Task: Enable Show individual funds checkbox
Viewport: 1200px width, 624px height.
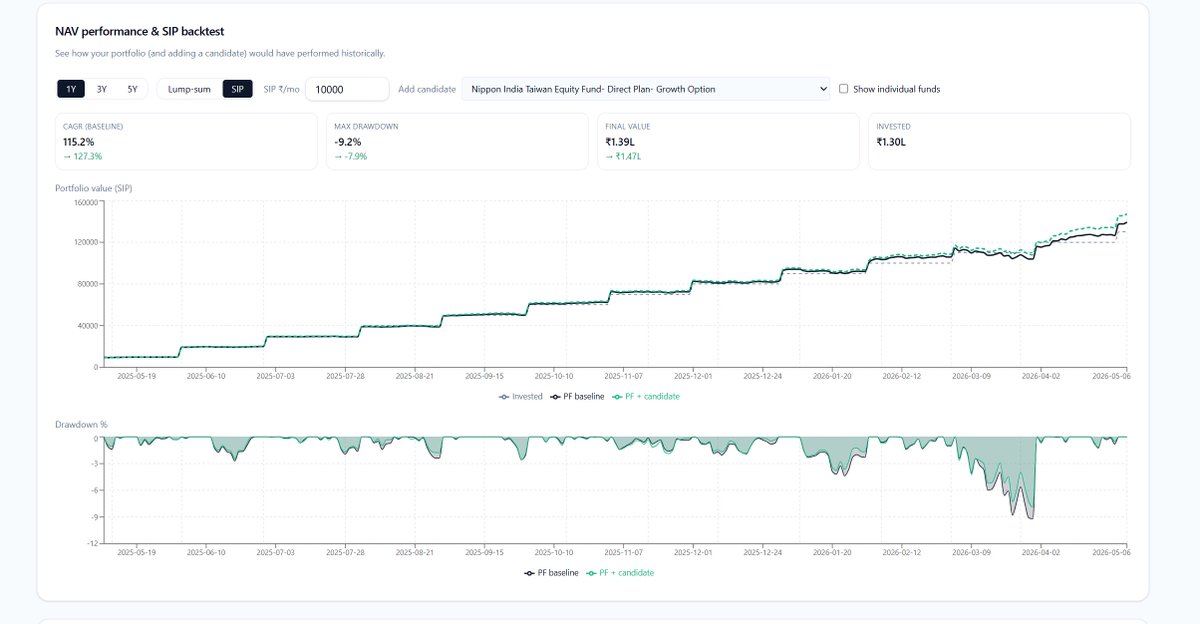Action: click(844, 89)
